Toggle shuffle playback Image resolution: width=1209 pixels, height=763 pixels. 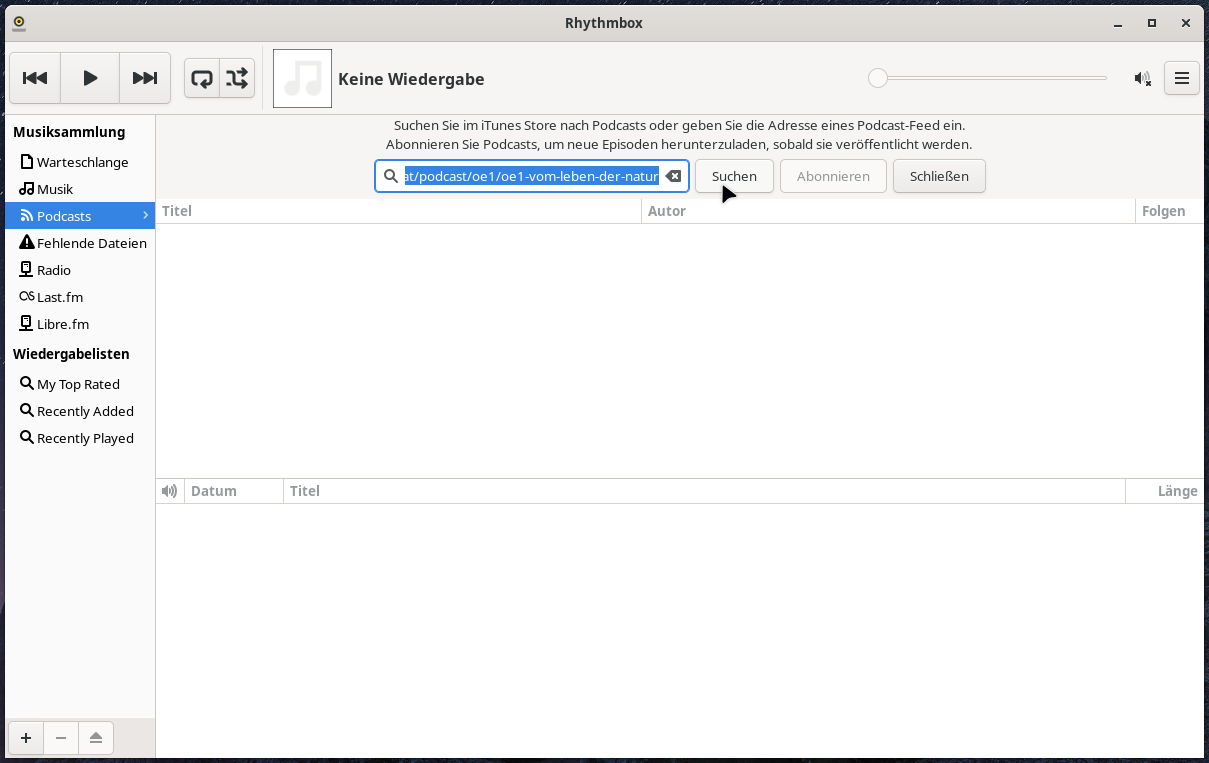pyautogui.click(x=237, y=78)
